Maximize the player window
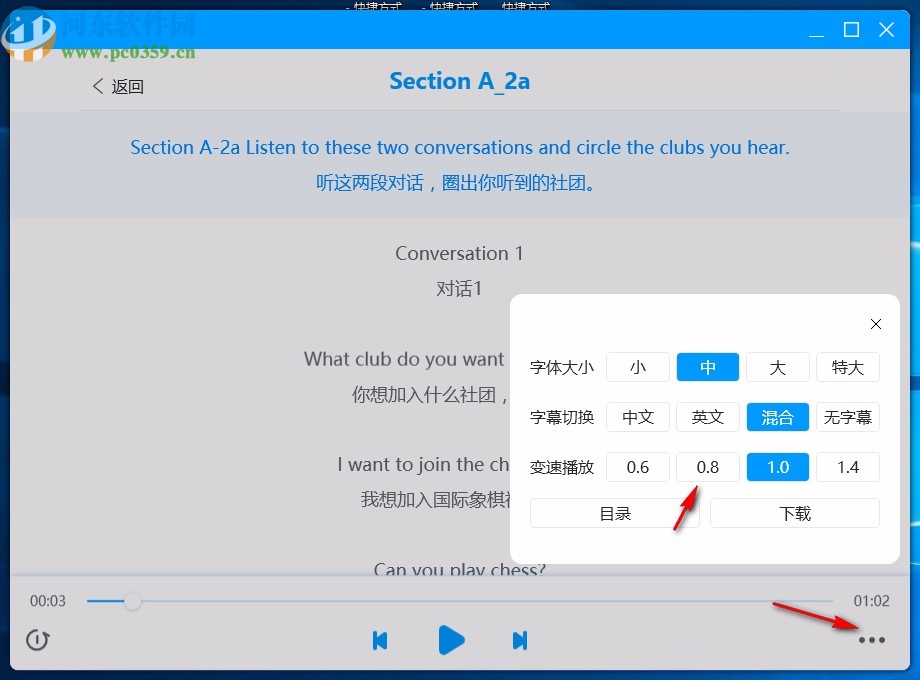The image size is (920, 680). point(851,29)
